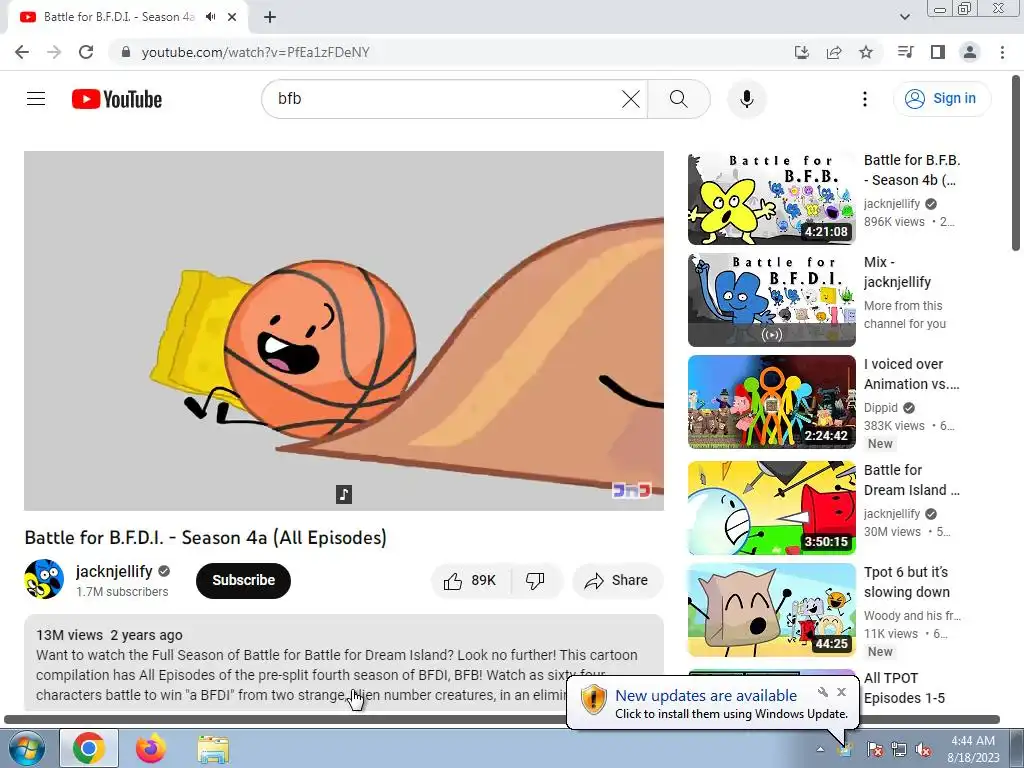Click the channel watermark in video corner

click(631, 490)
